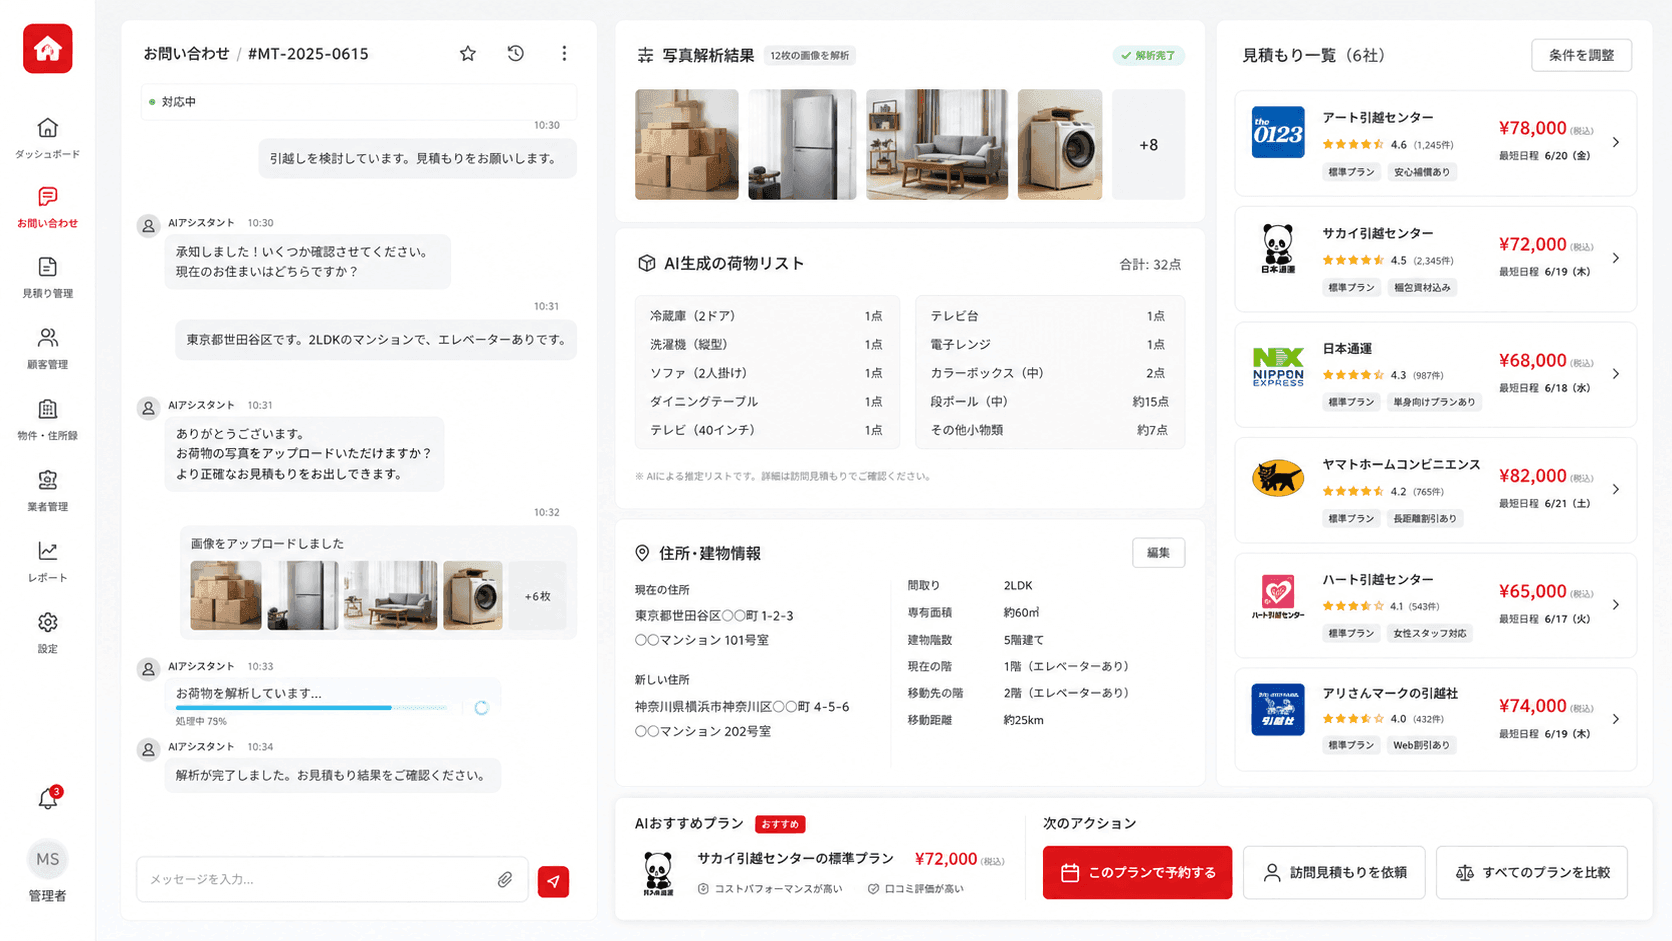Click このプランで予約する
The image size is (1672, 941).
[1137, 873]
